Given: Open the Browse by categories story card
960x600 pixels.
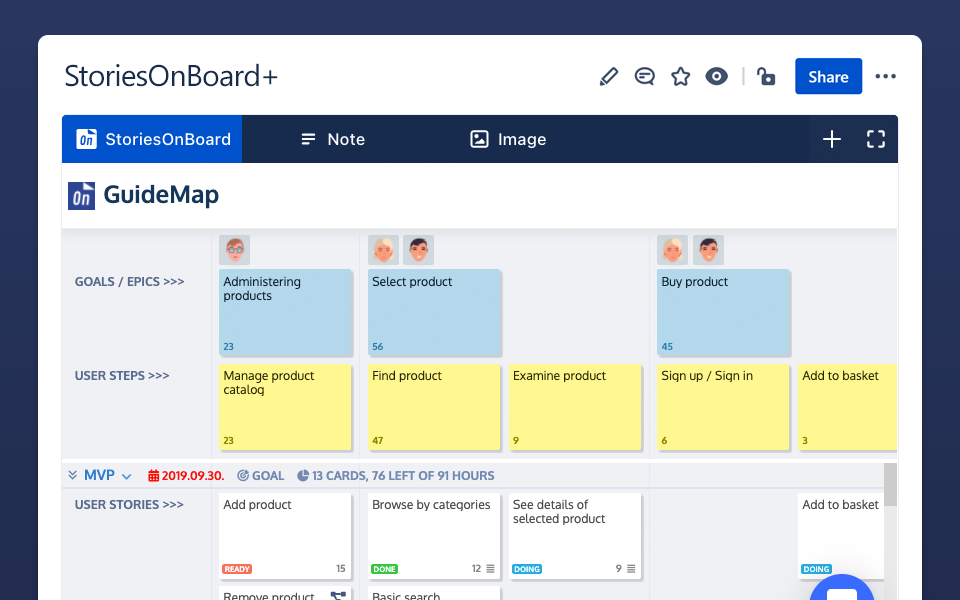Looking at the screenshot, I should click(434, 536).
